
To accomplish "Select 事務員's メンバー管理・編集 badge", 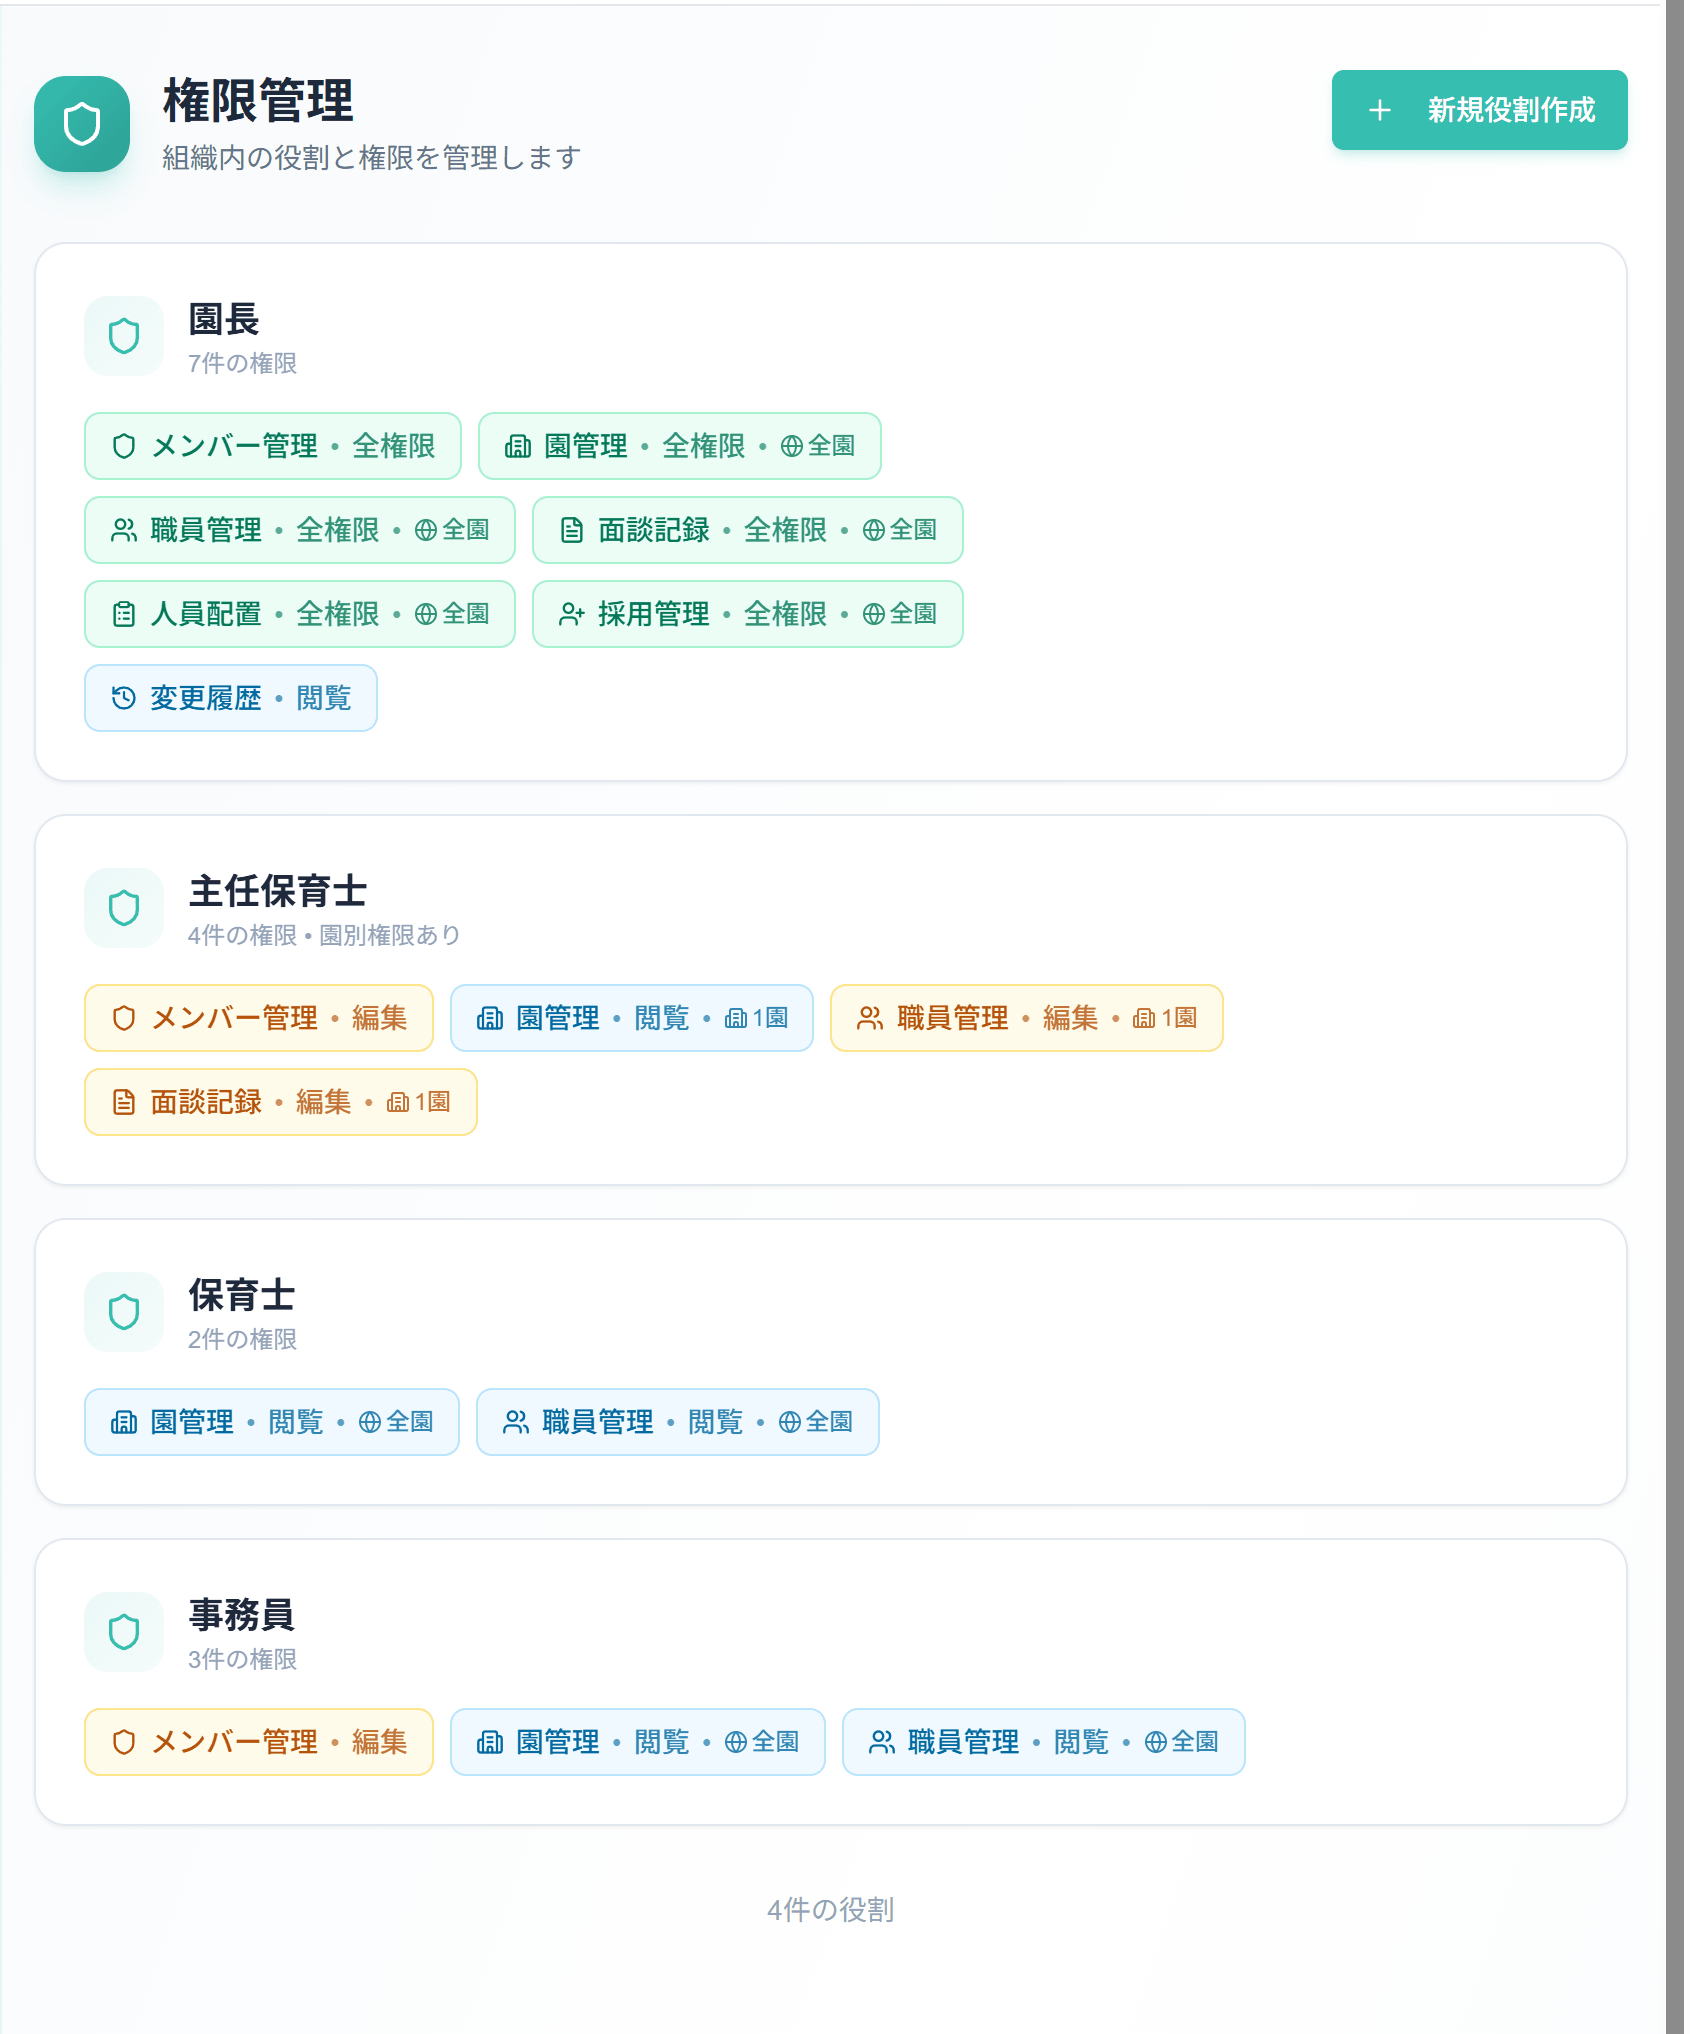I will coord(259,1742).
